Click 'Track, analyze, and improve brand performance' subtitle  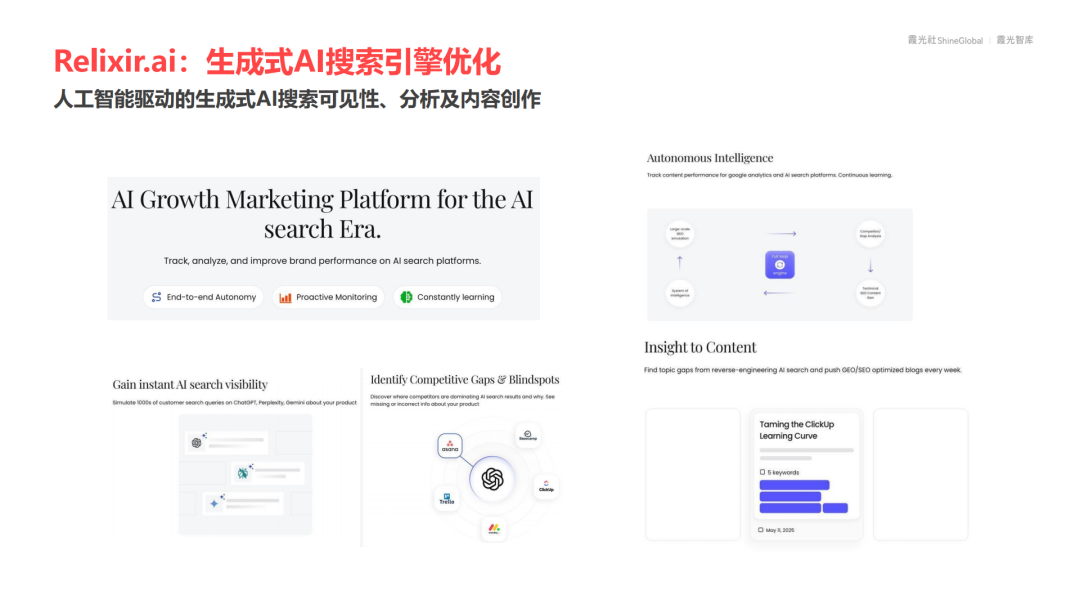click(322, 261)
